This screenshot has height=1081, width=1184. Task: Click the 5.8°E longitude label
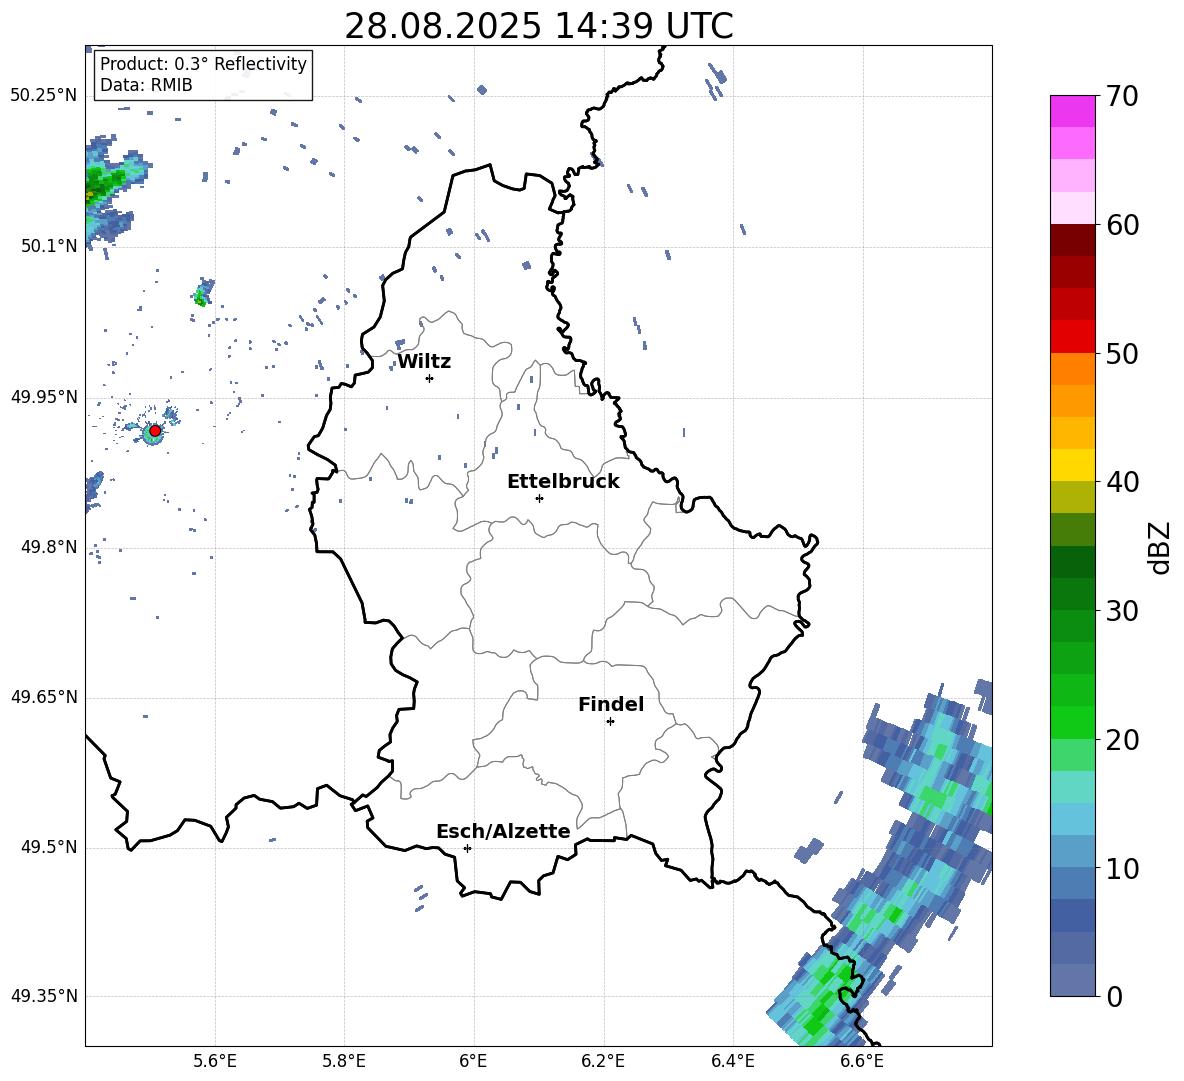click(x=344, y=1061)
